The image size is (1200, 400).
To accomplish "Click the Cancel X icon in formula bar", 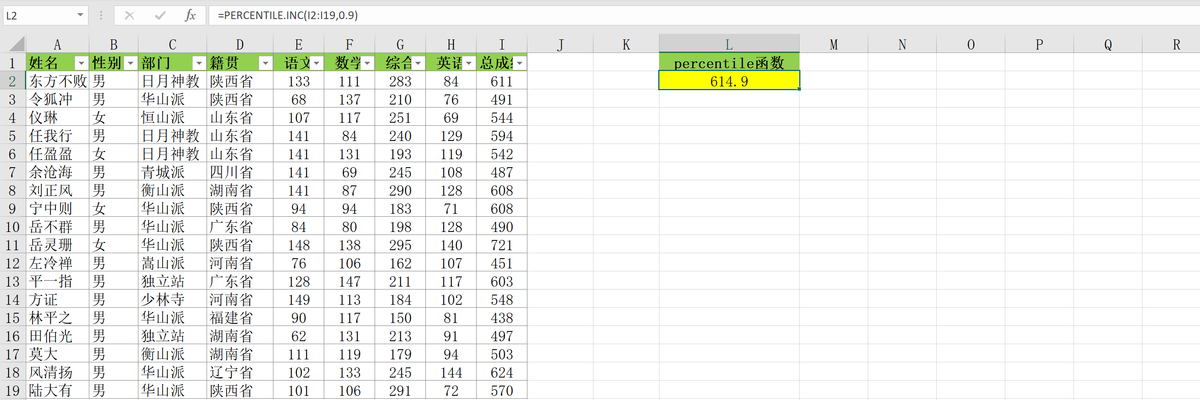I will (130, 16).
